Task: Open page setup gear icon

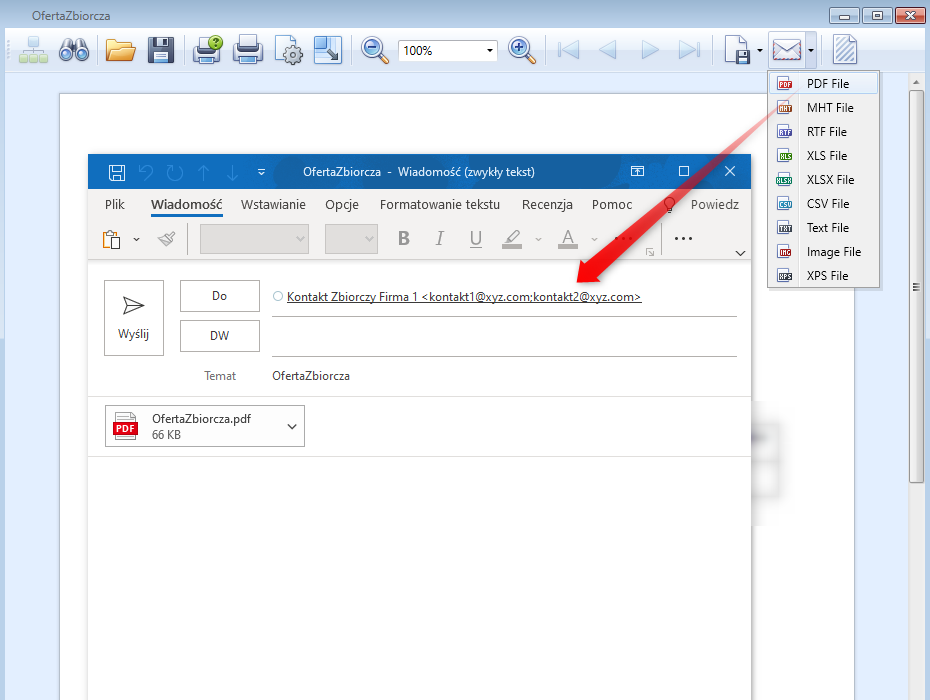Action: (288, 50)
